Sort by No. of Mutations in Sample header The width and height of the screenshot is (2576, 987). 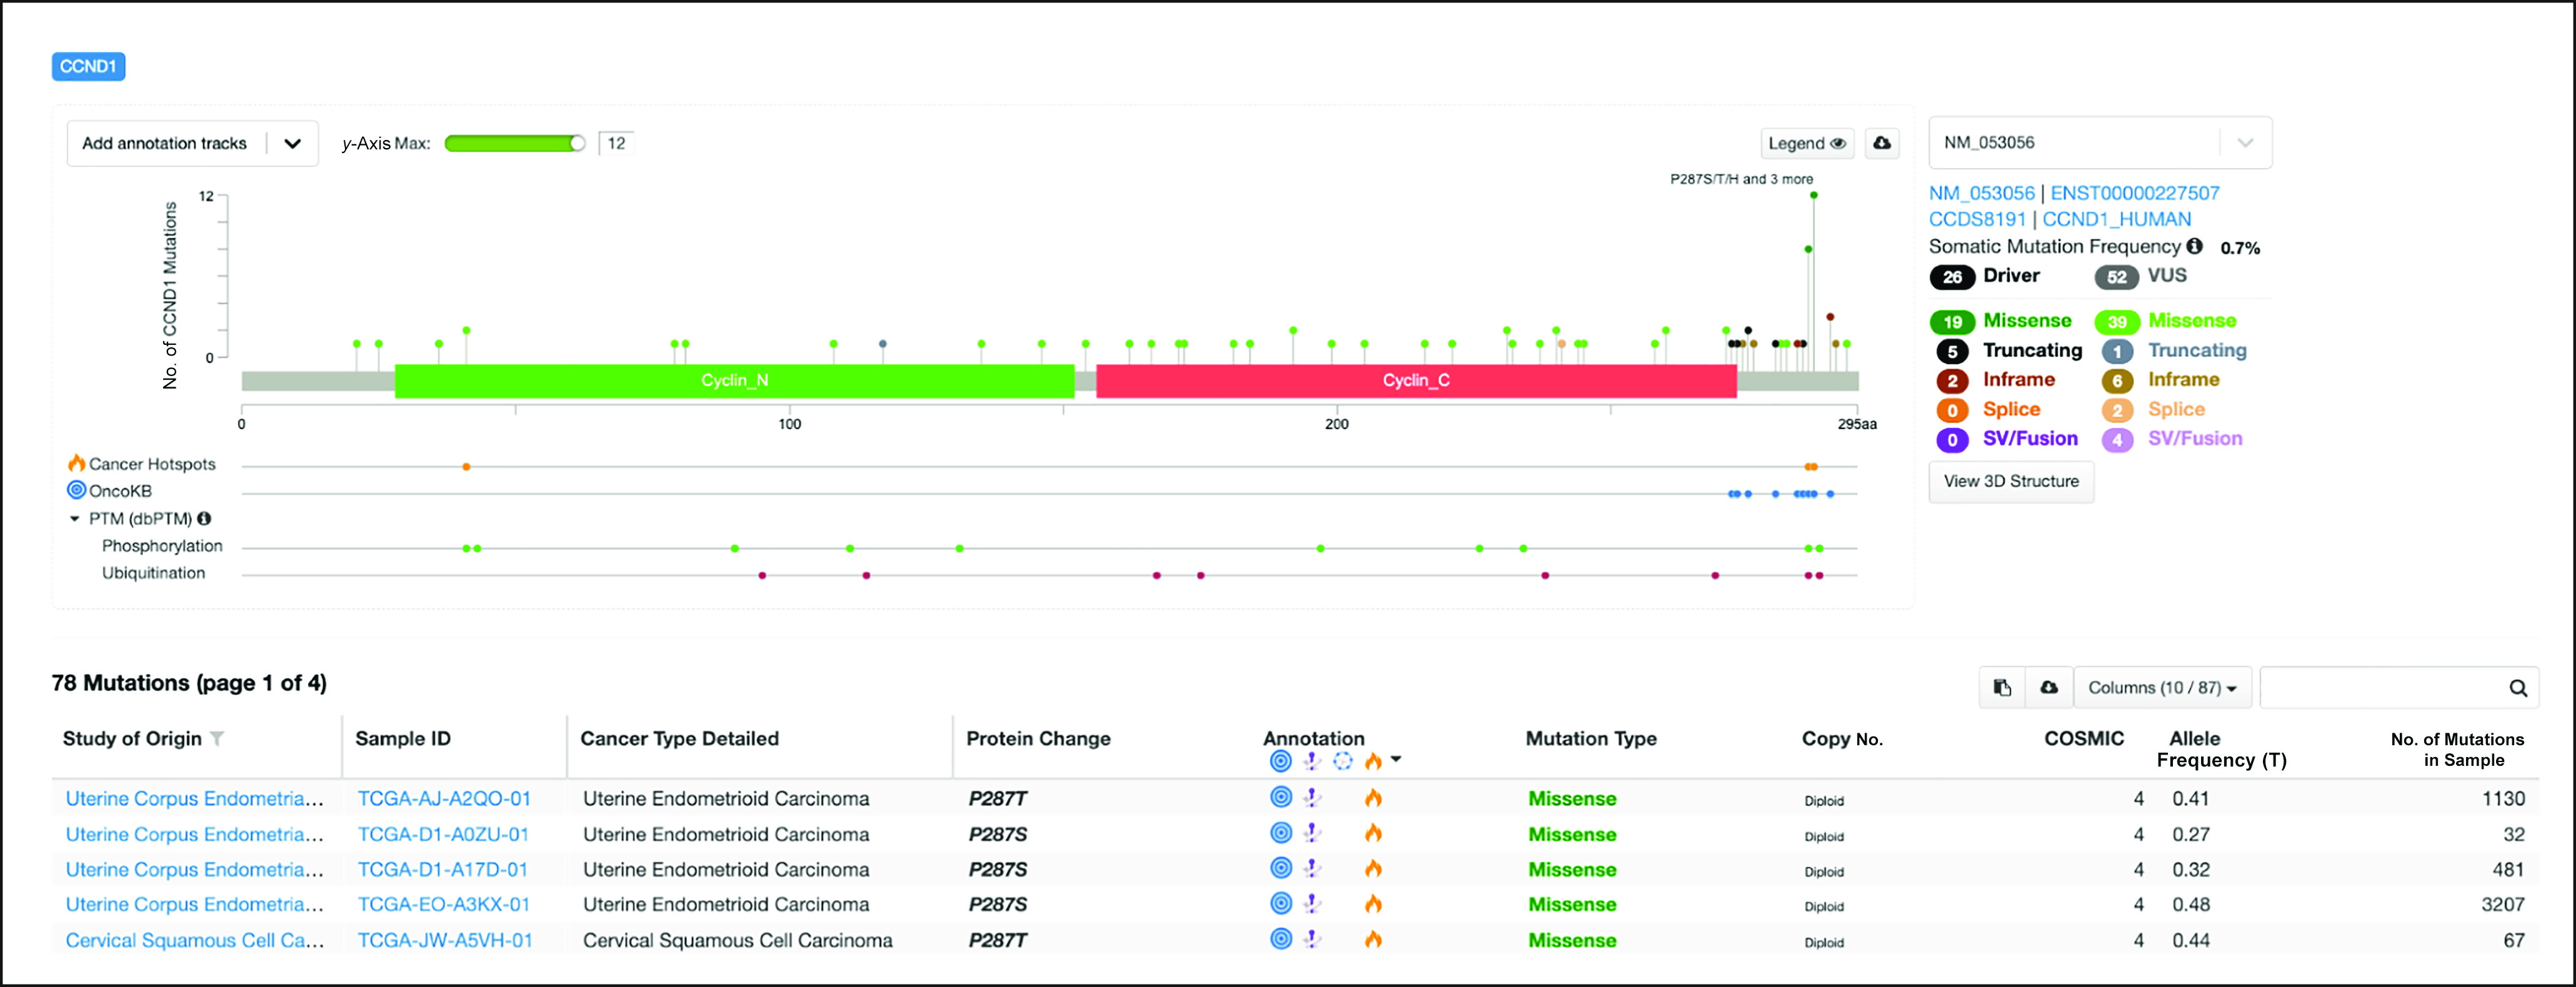coord(2458,749)
